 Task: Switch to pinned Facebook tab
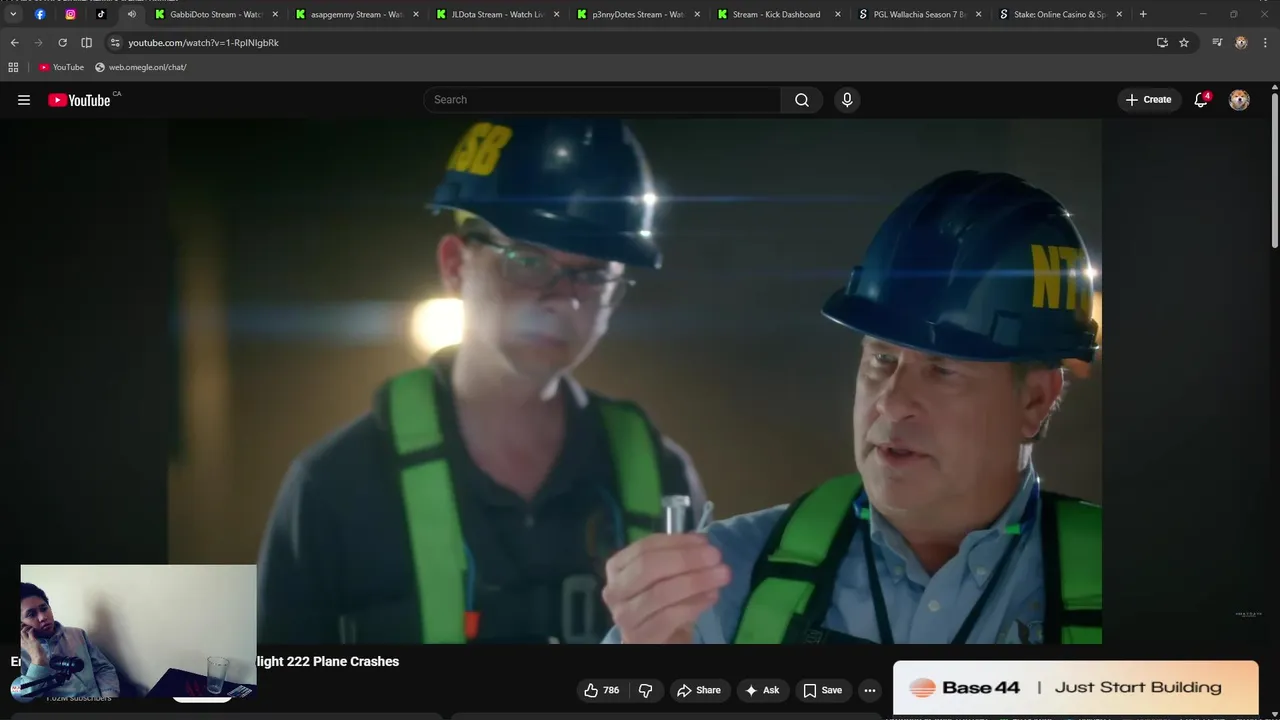point(40,14)
